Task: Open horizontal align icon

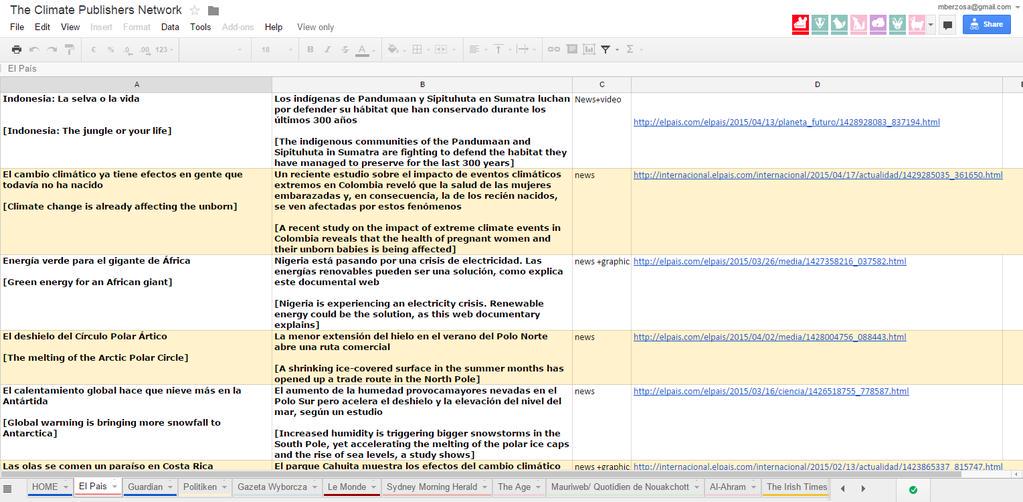Action: coord(474,49)
